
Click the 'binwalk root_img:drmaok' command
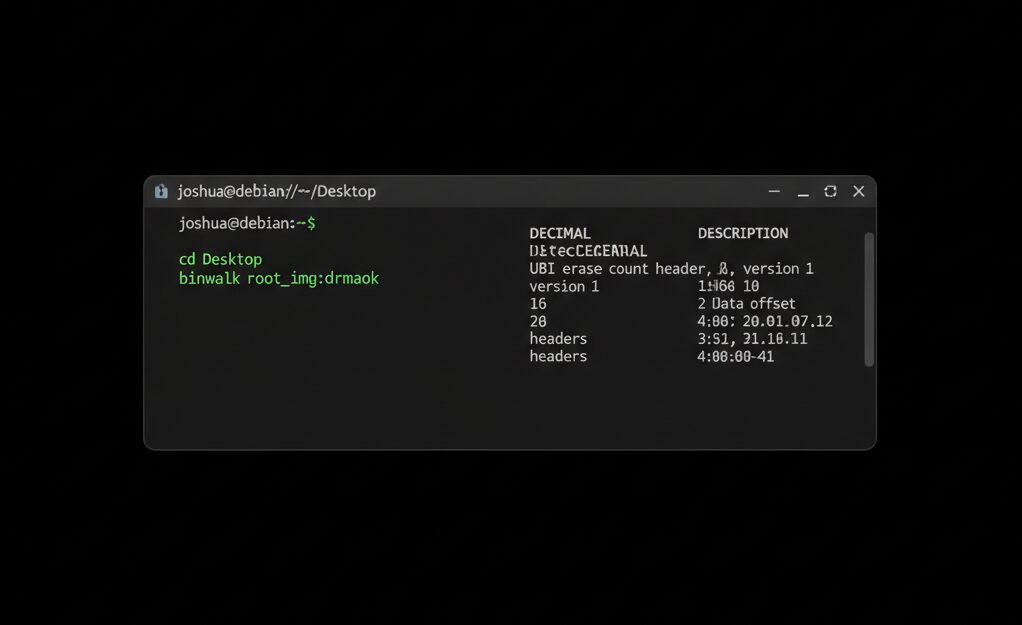pos(279,278)
